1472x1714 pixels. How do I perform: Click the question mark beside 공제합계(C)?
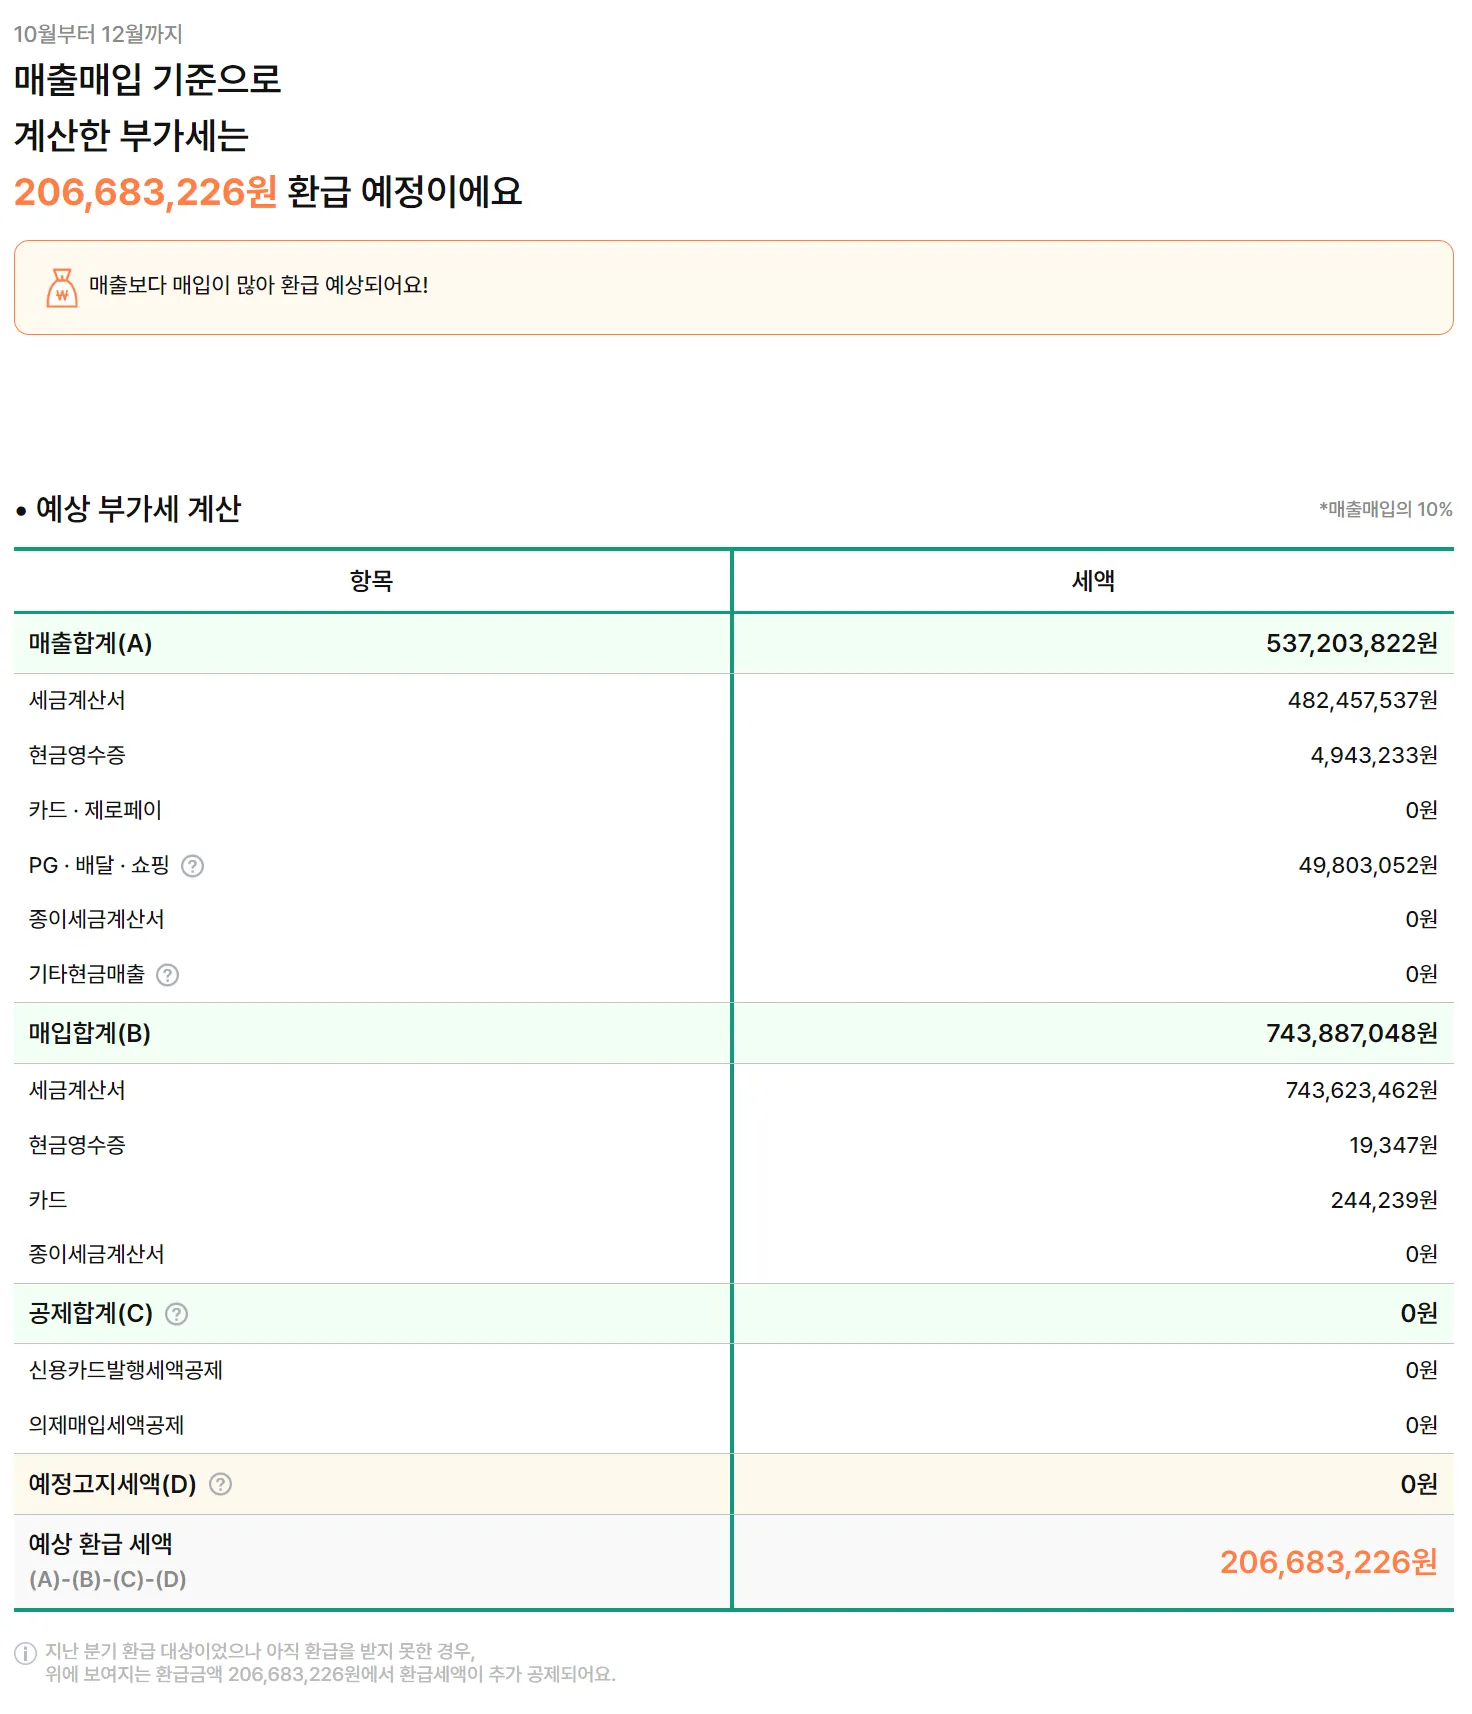pyautogui.click(x=177, y=1314)
